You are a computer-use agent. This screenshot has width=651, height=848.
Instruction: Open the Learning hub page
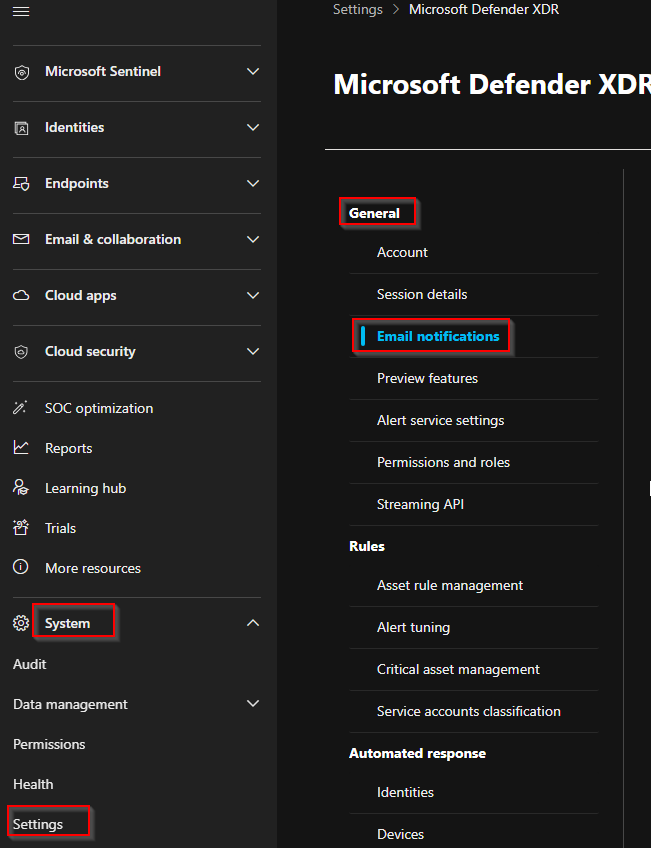[x=85, y=488]
